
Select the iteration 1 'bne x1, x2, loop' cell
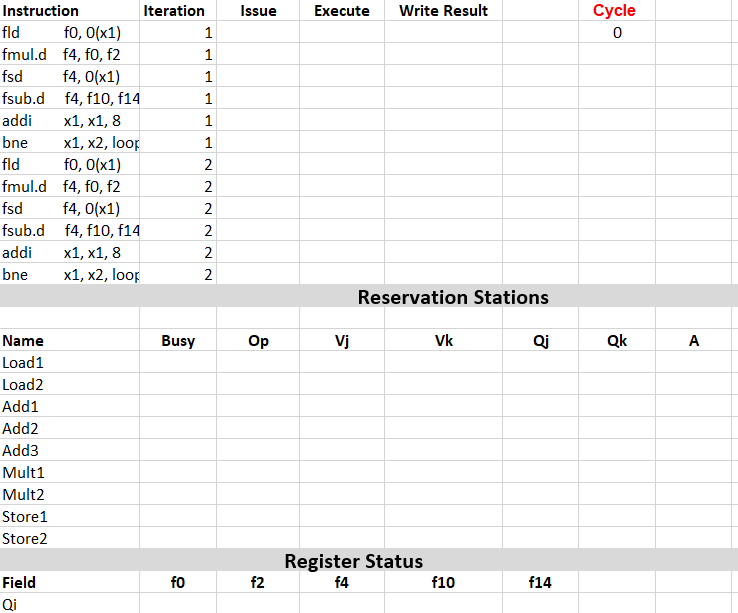coord(70,143)
